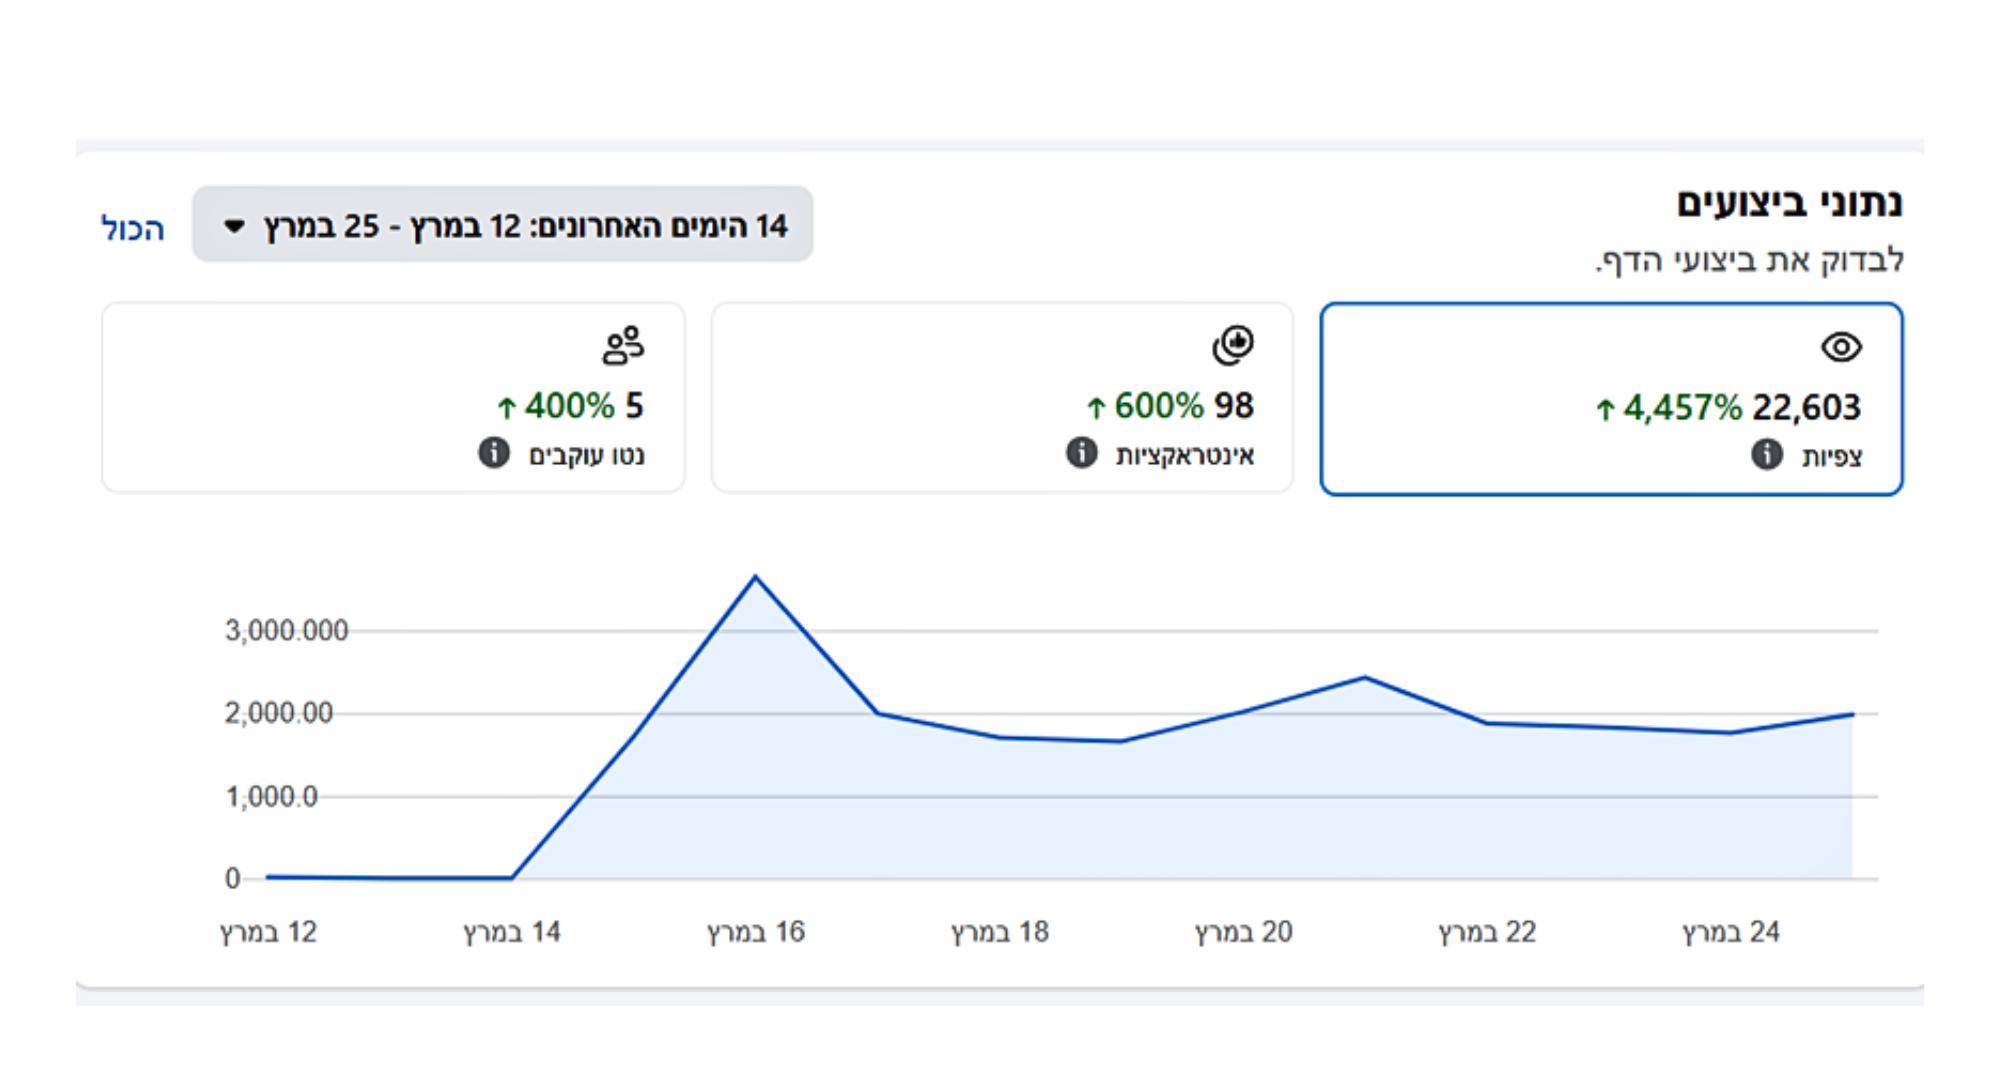This screenshot has width=2000, height=1080.
Task: Click the נתוני ביצועים heading
Action: 1789,203
